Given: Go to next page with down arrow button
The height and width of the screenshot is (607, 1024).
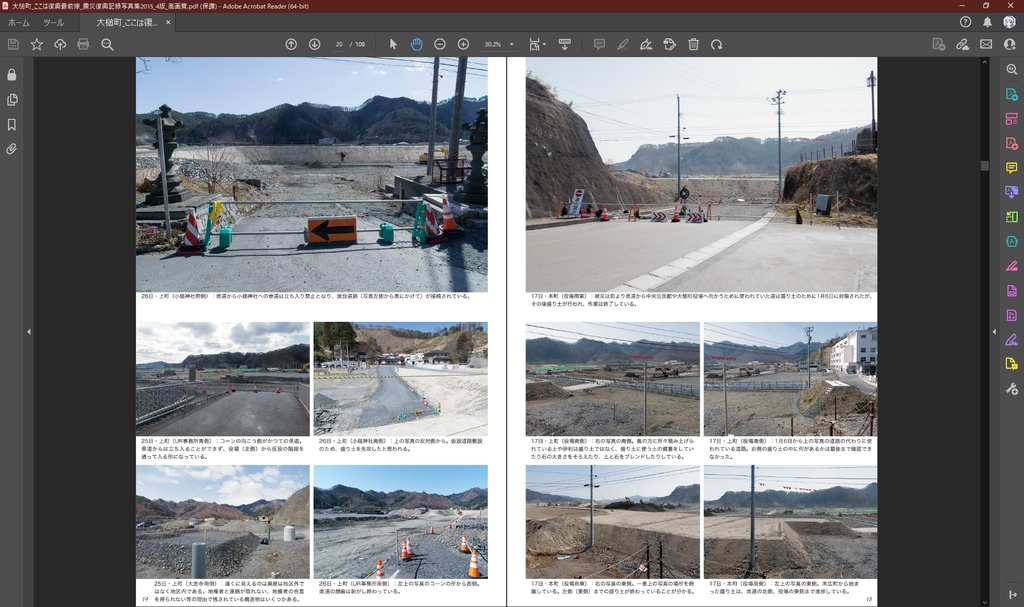Looking at the screenshot, I should [x=313, y=44].
